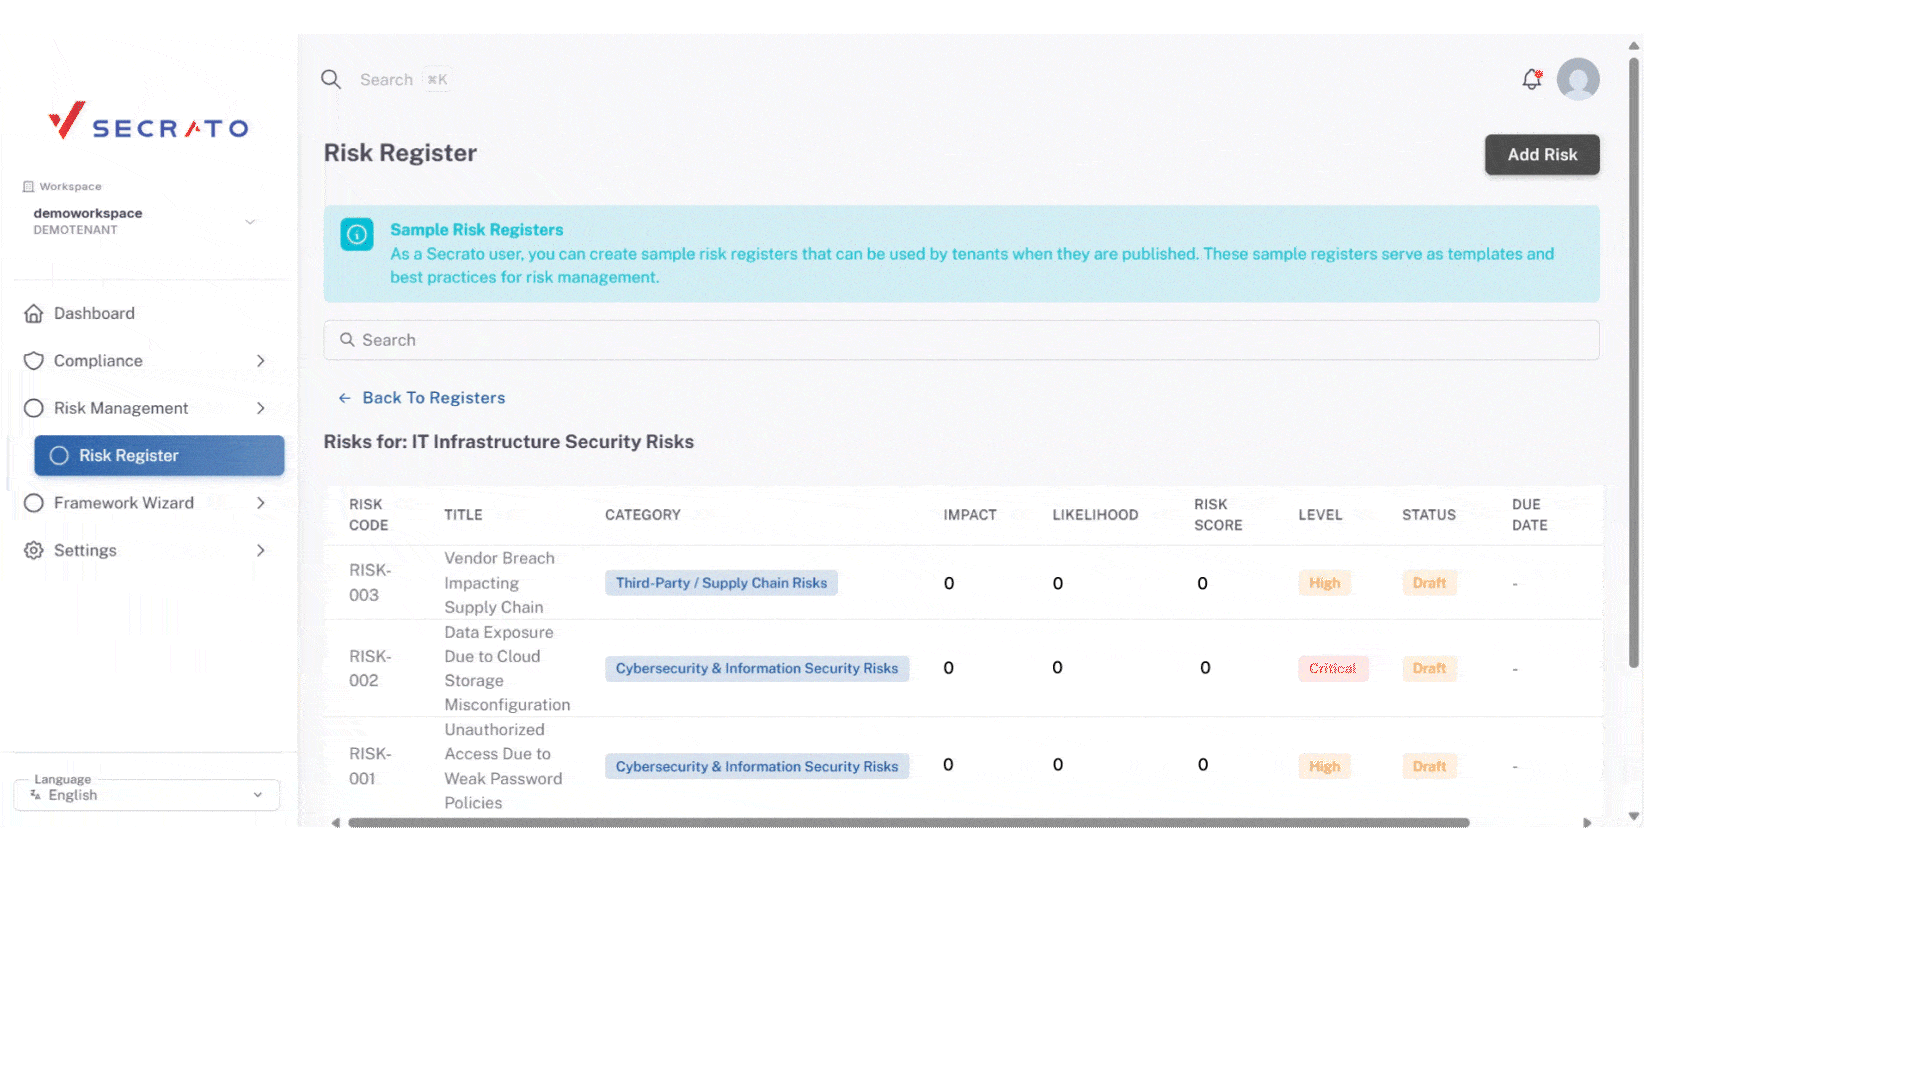Image resolution: width=1920 pixels, height=1080 pixels.
Task: Expand the Framework Wizard chevron
Action: click(x=260, y=503)
